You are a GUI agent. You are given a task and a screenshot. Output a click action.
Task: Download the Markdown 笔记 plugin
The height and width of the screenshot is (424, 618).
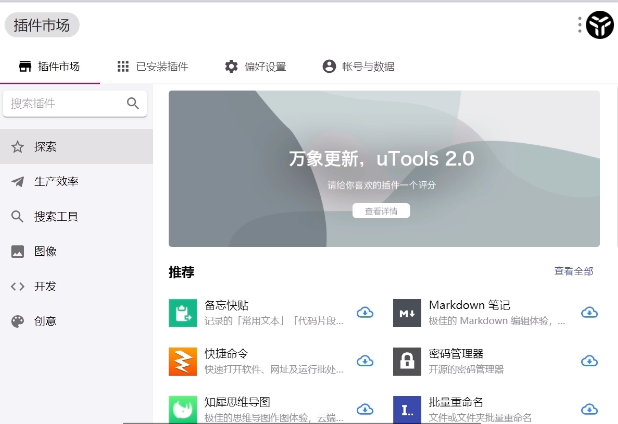pyautogui.click(x=589, y=313)
